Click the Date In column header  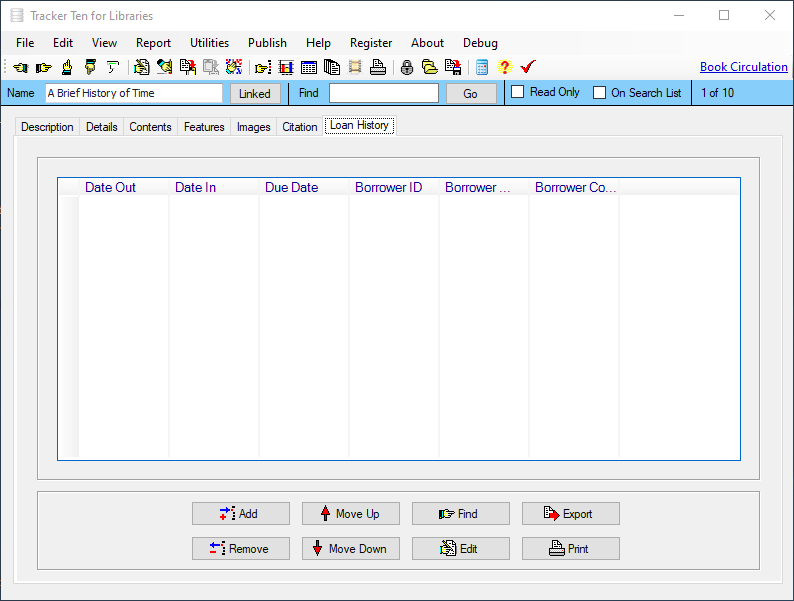pyautogui.click(x=214, y=187)
